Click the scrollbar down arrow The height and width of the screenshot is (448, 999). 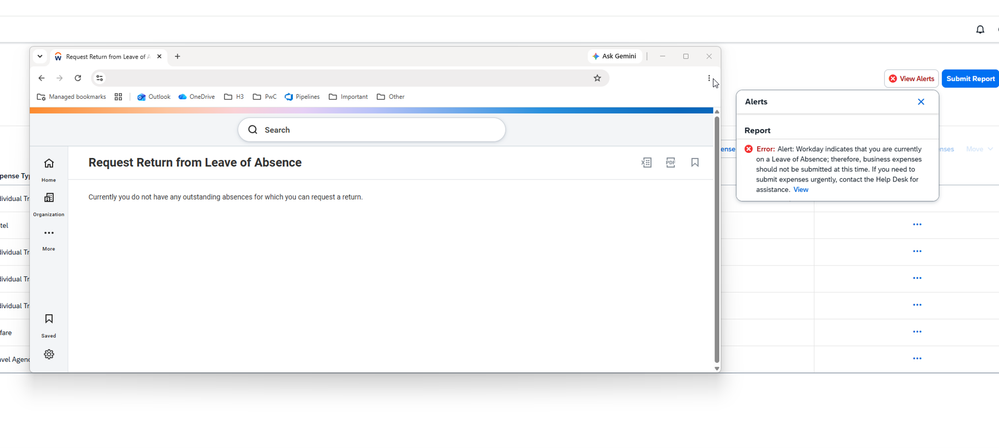coord(717,368)
